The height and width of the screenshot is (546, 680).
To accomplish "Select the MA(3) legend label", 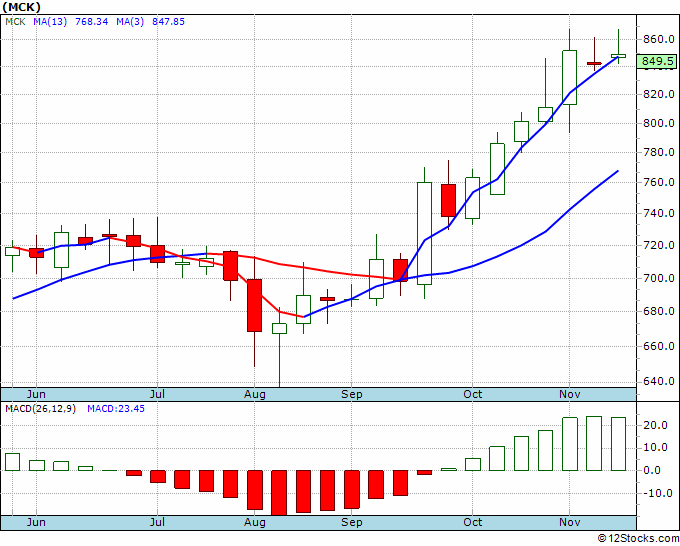I will pos(130,22).
